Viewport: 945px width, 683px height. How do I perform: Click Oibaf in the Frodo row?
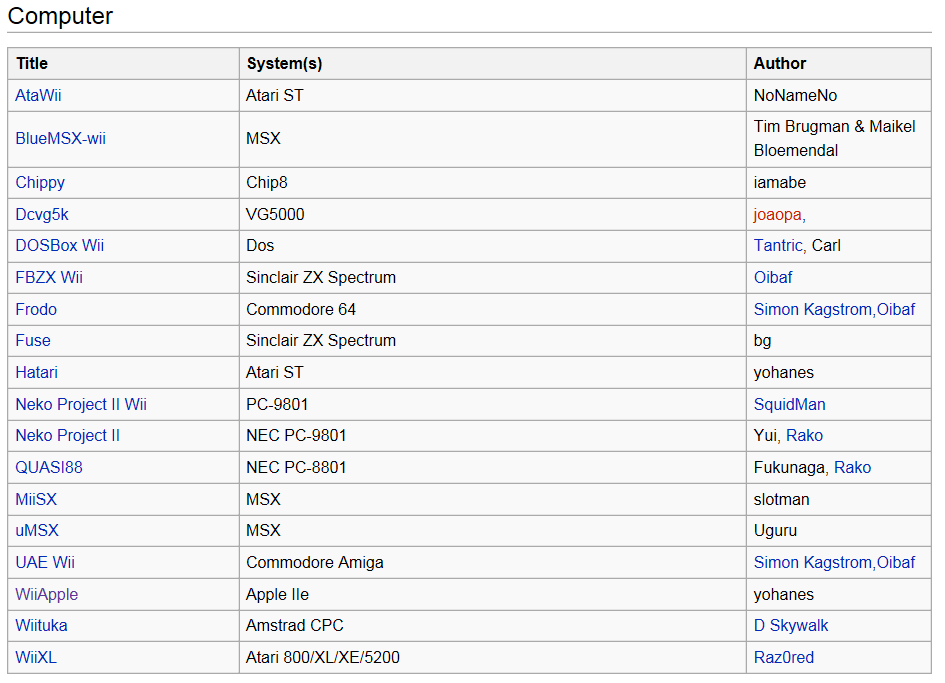coord(896,310)
